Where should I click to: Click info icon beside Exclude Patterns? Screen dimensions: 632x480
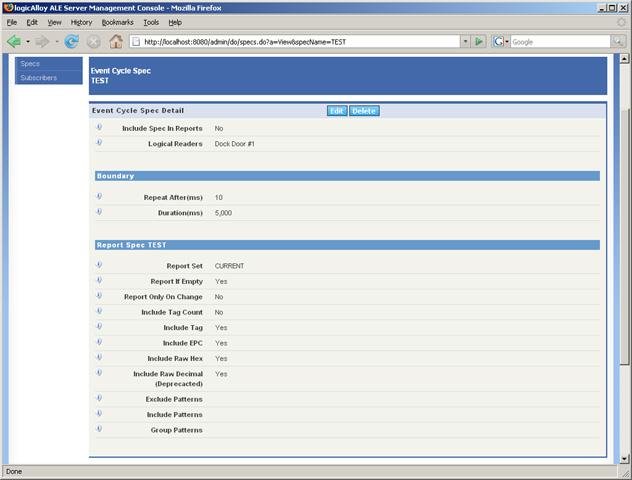[99, 398]
